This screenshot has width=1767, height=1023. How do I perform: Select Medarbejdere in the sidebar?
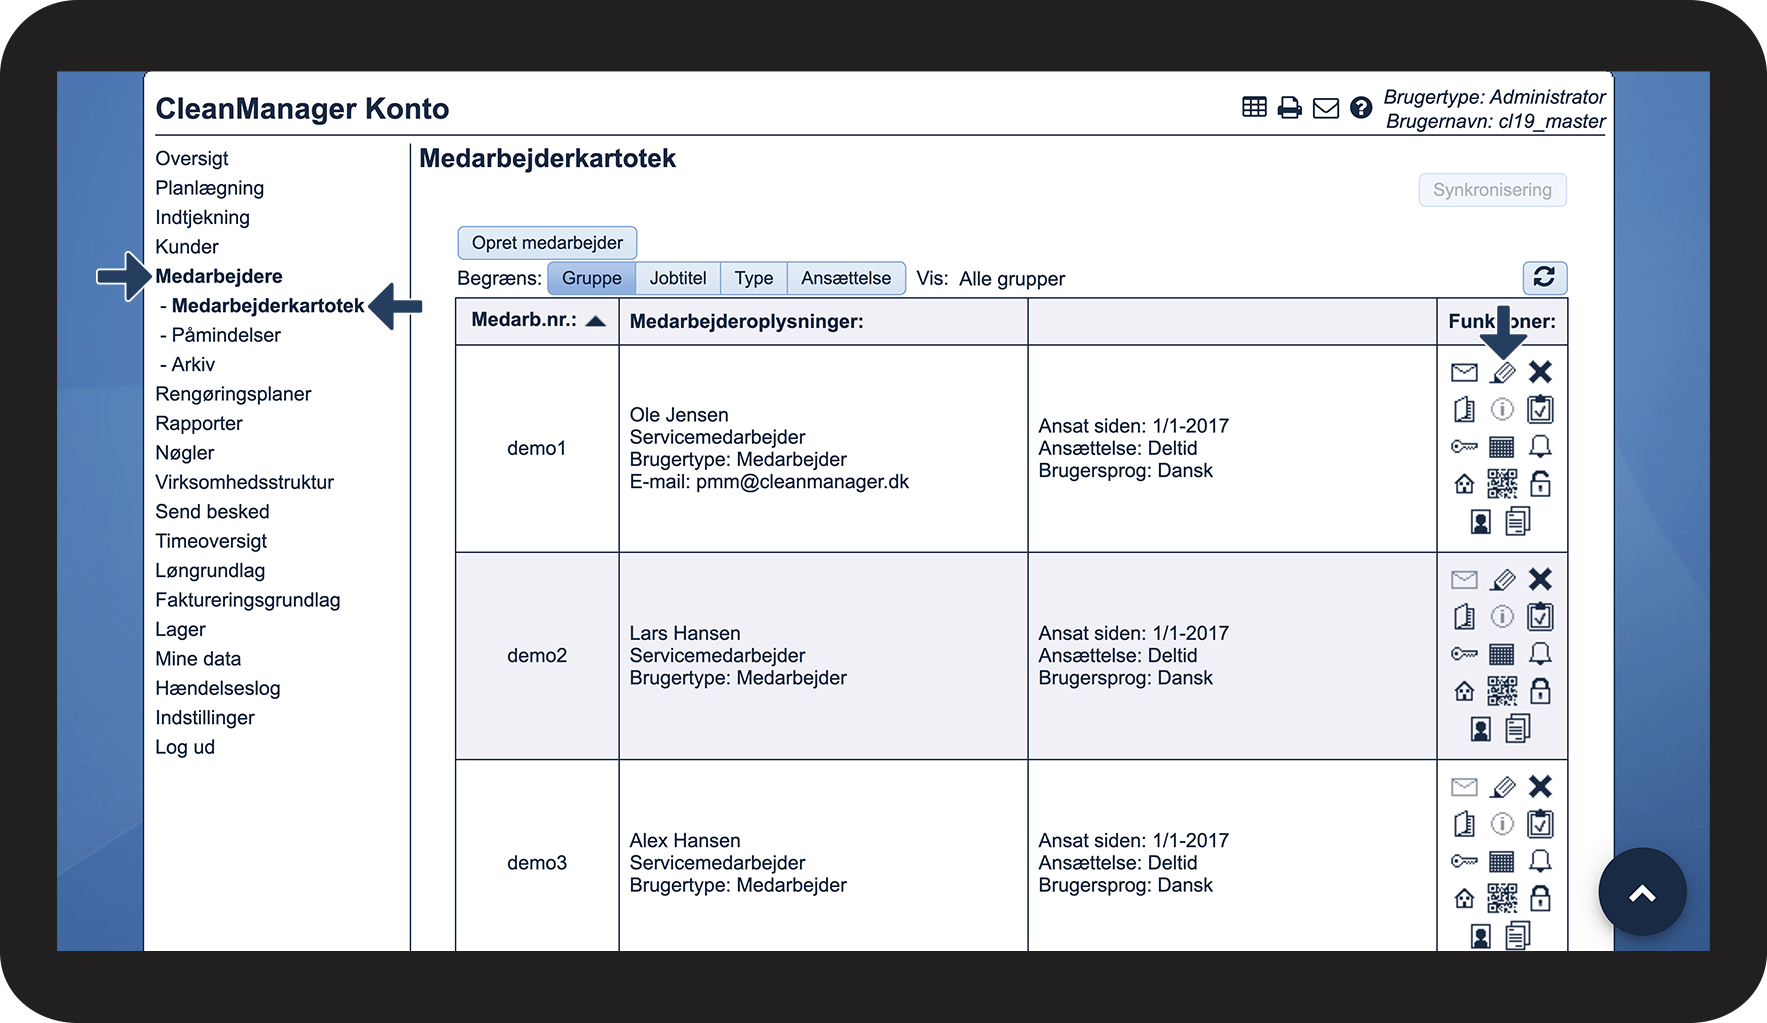click(x=219, y=276)
